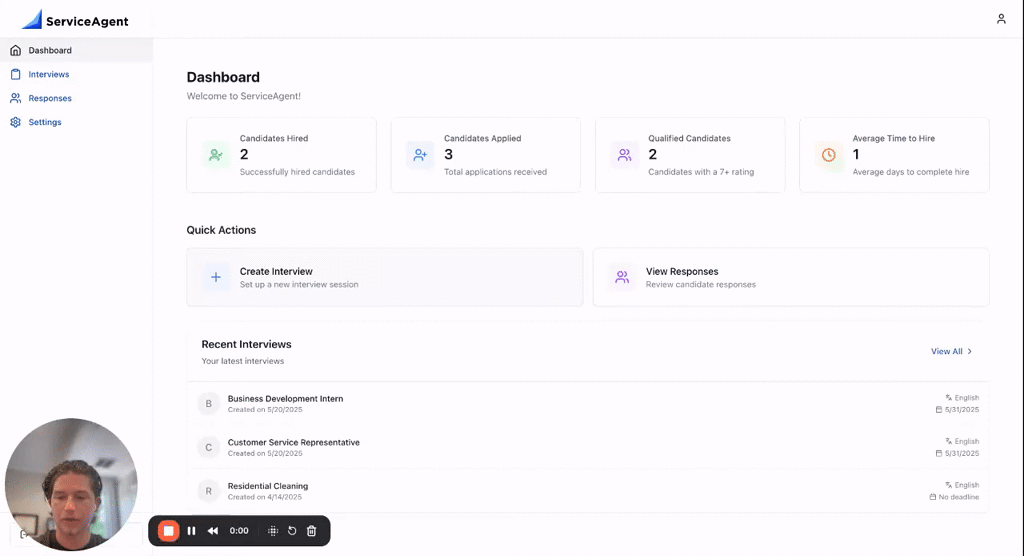Viewport: 1024px width, 556px height.
Task: Click the View Responses quick action
Action: 791,277
